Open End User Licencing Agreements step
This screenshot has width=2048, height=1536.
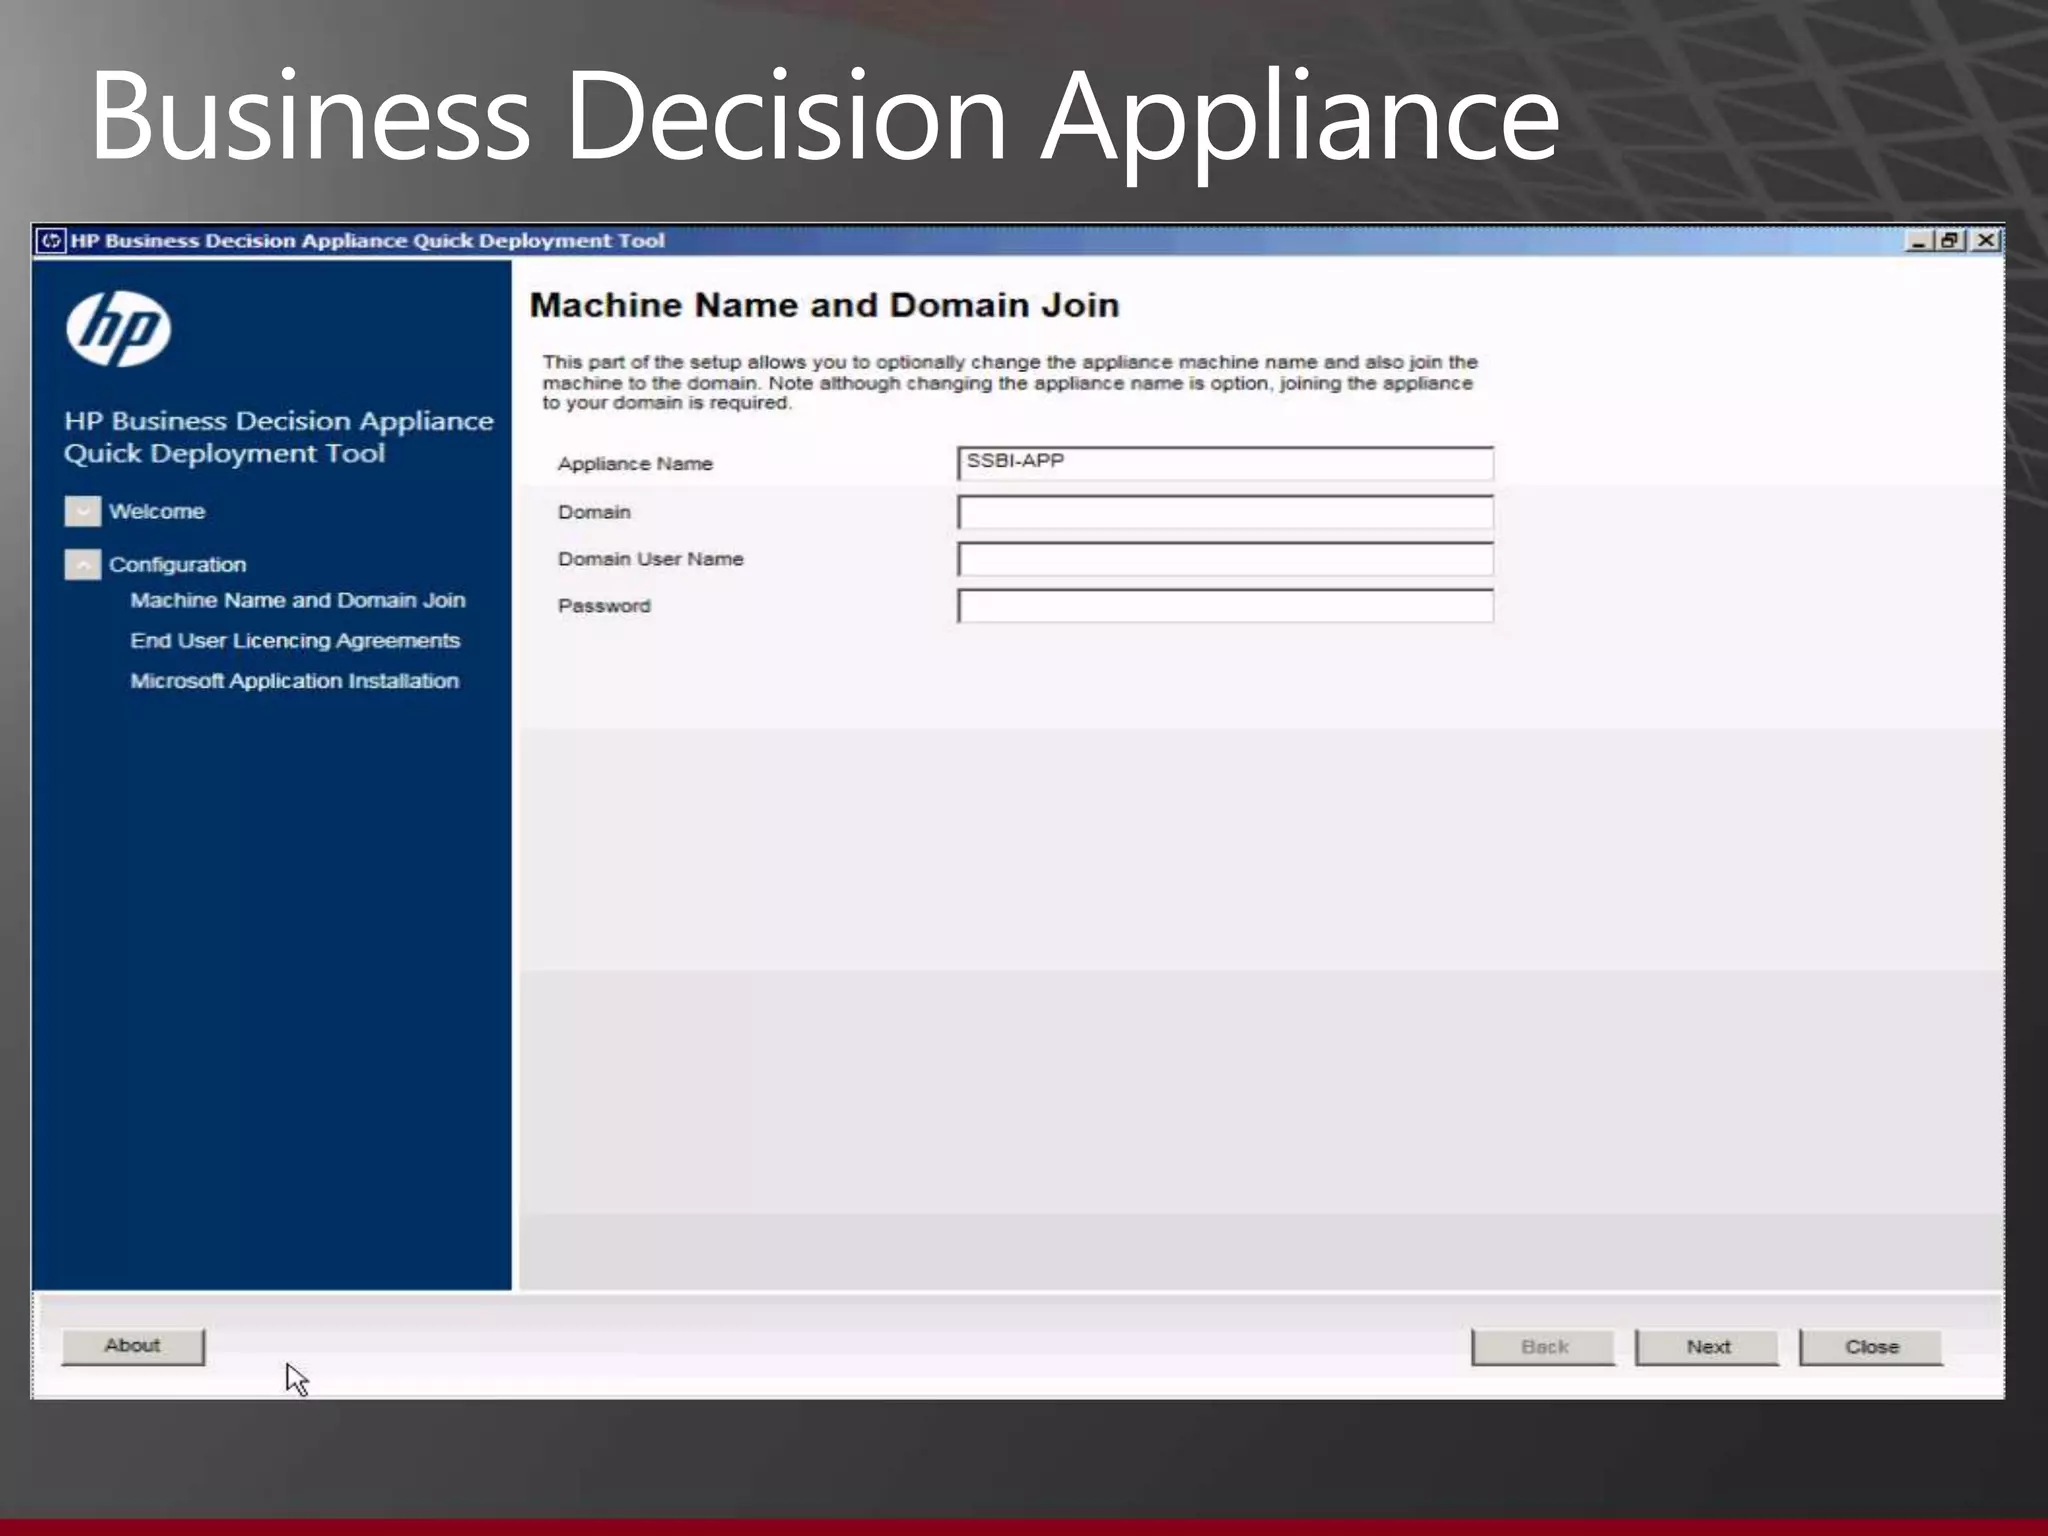click(x=295, y=640)
